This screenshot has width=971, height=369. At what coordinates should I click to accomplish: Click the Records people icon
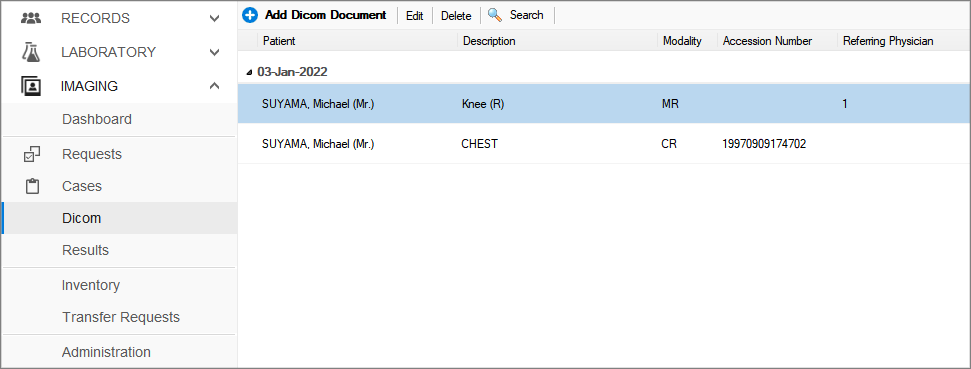31,18
